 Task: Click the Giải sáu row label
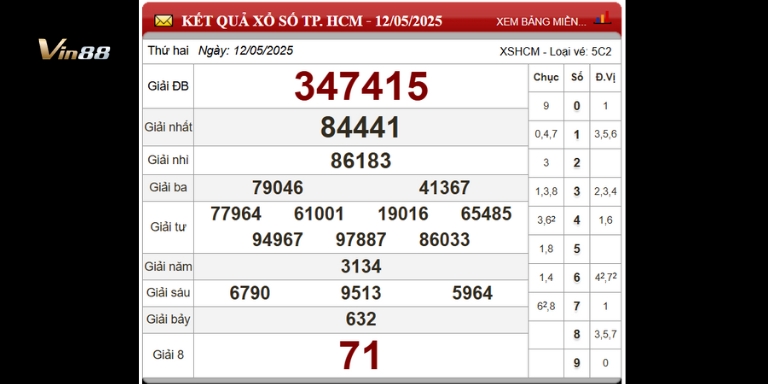[x=168, y=293]
